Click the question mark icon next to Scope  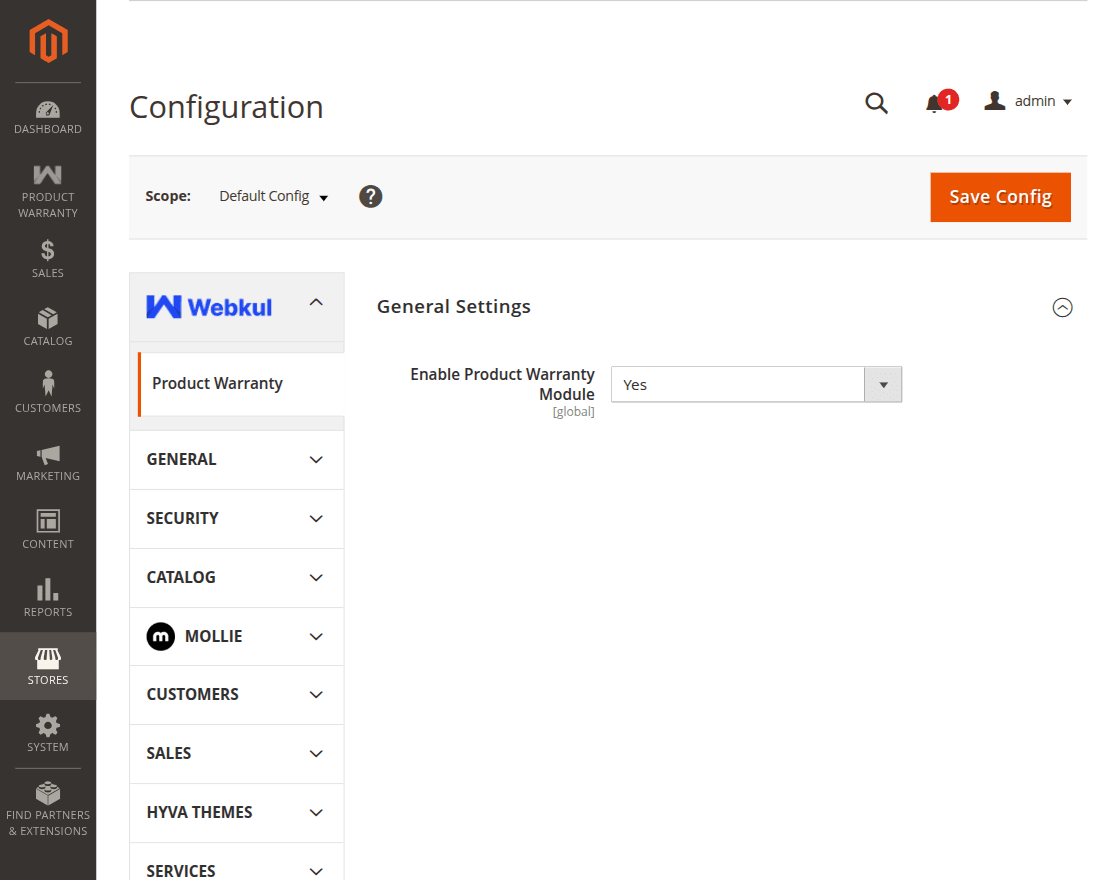pos(370,196)
